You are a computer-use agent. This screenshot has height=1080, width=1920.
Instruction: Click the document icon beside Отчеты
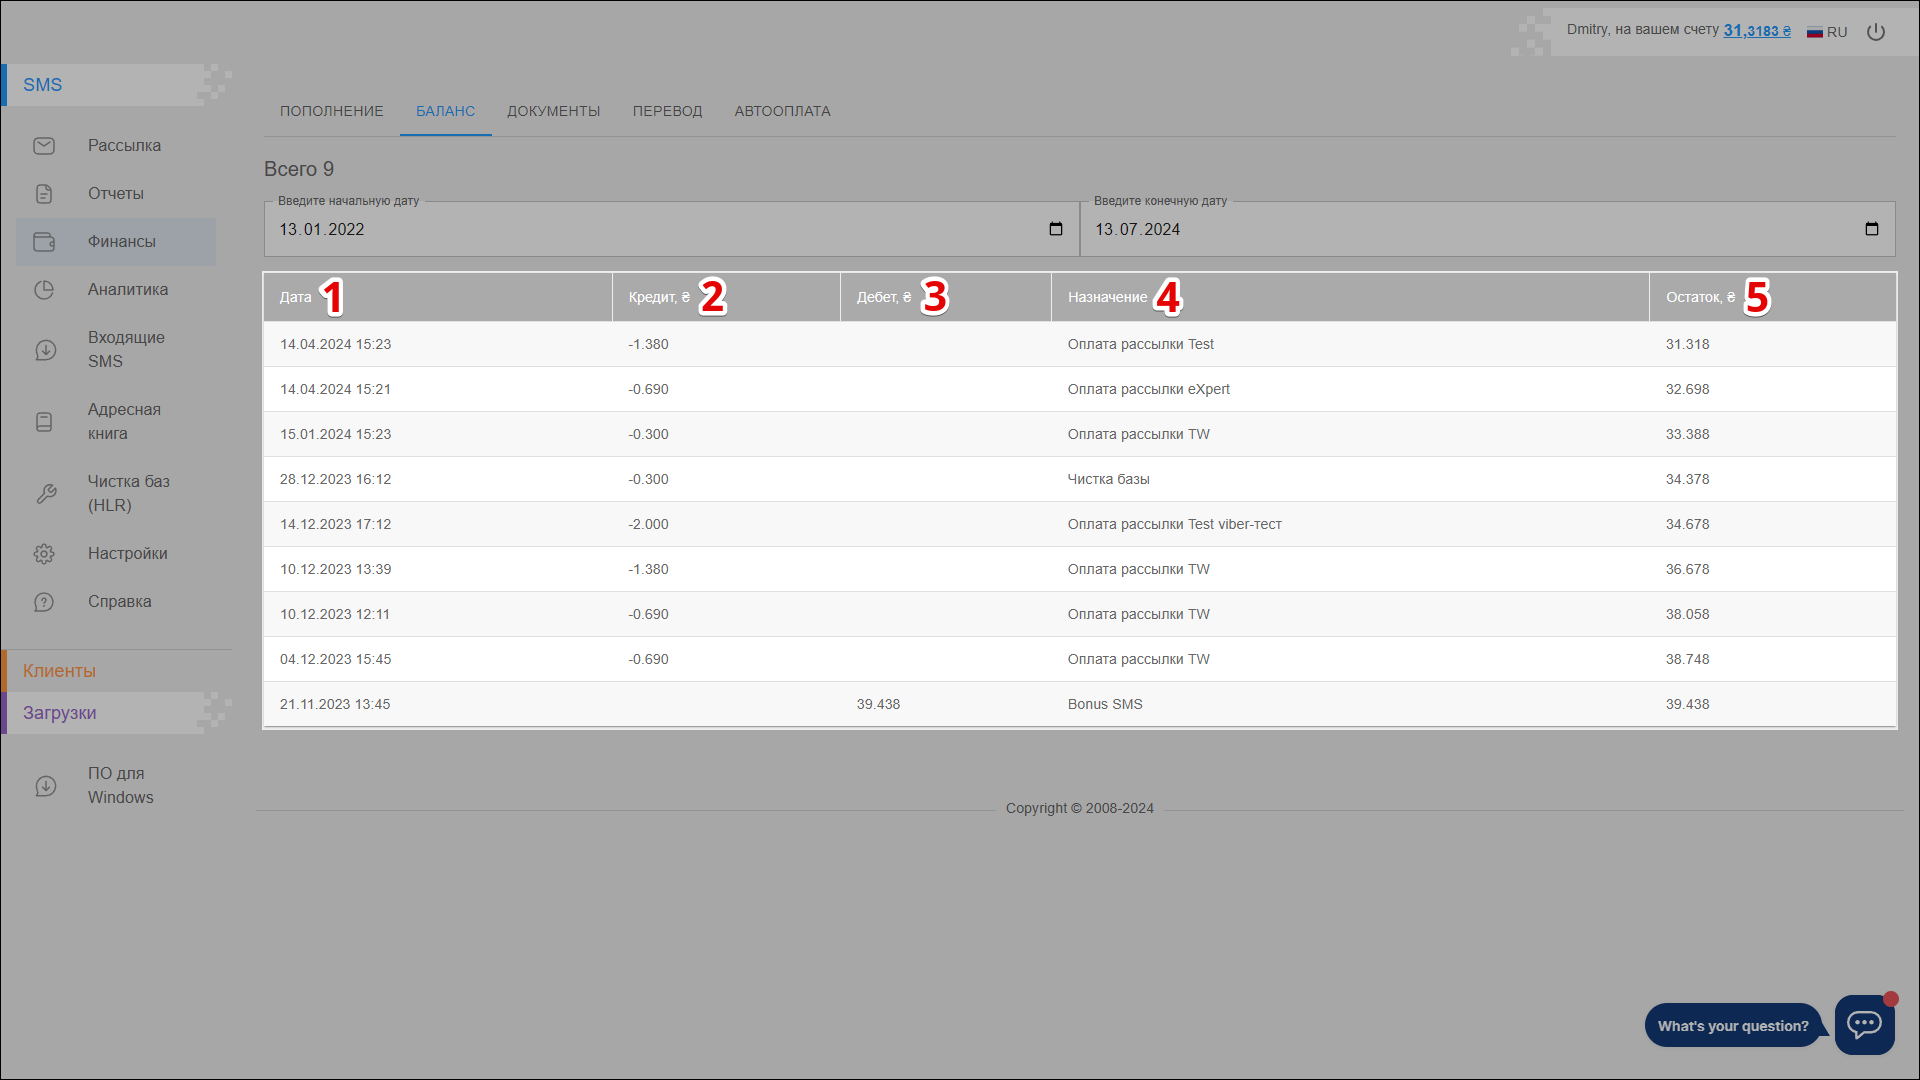[x=44, y=194]
